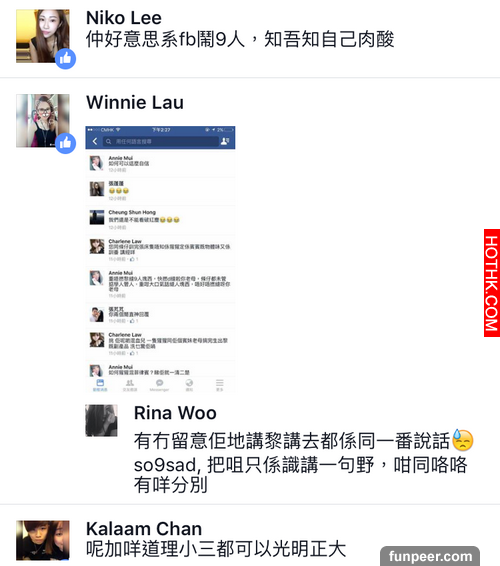The width and height of the screenshot is (500, 566).
Task: Open Winnie Lau's profile name
Action: (x=135, y=102)
